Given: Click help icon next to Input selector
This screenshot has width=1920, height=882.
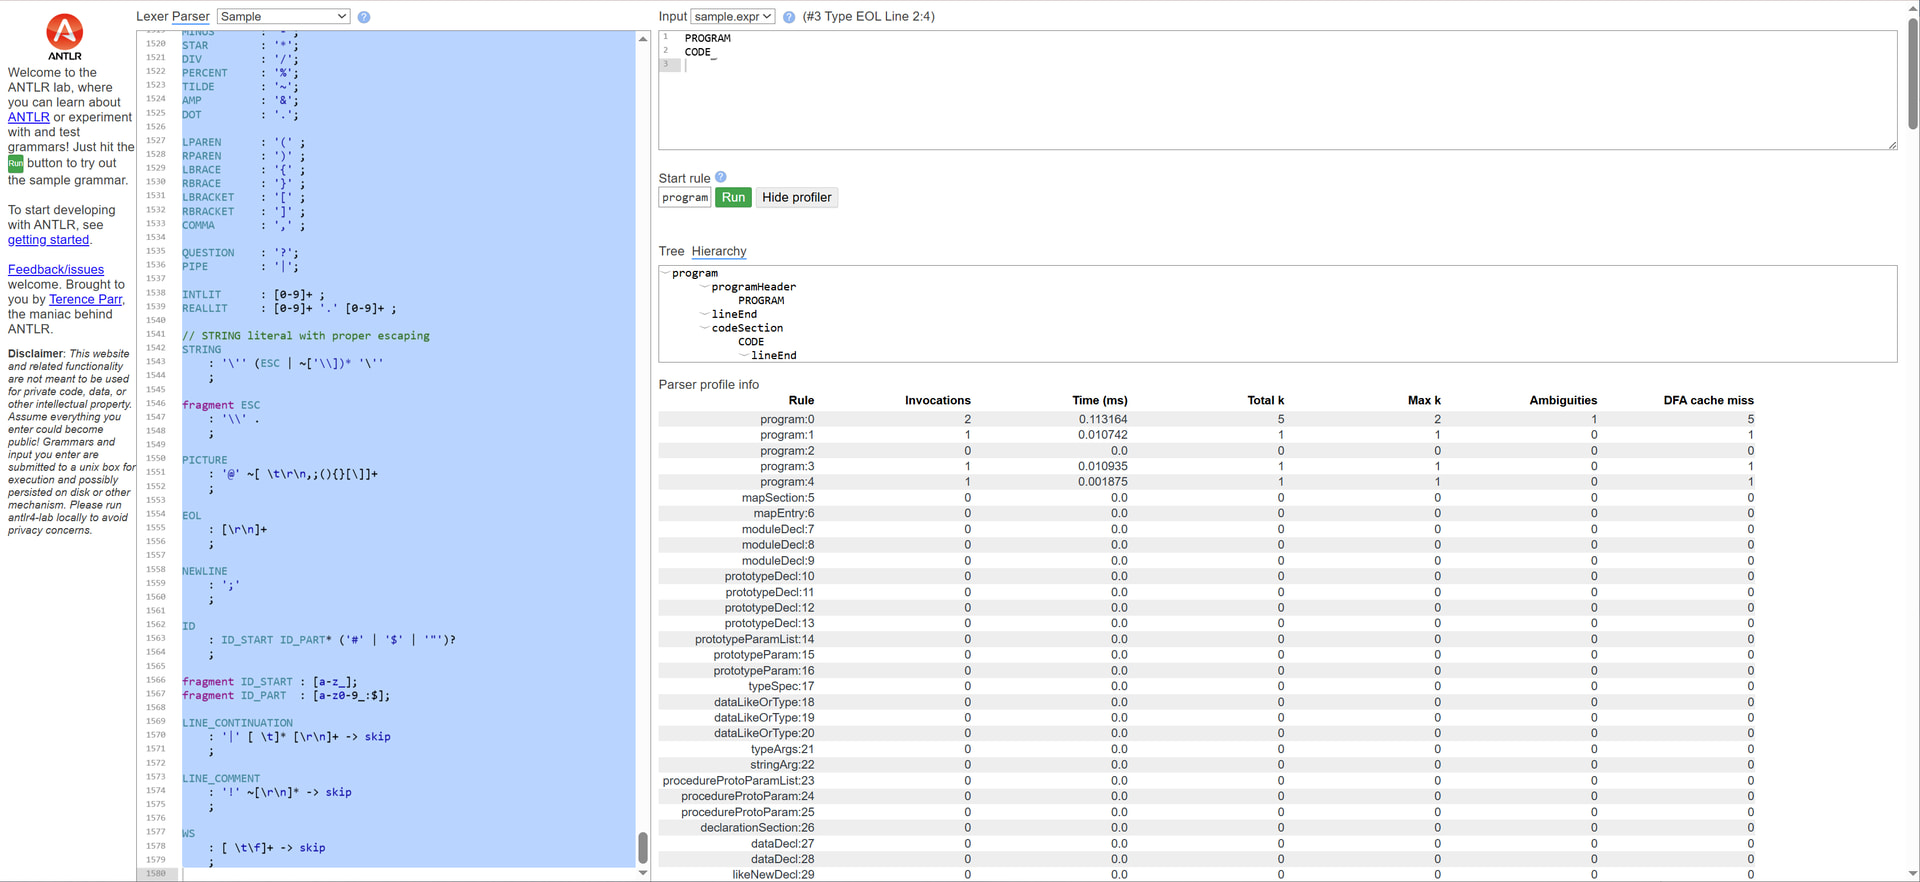Looking at the screenshot, I should 789,17.
